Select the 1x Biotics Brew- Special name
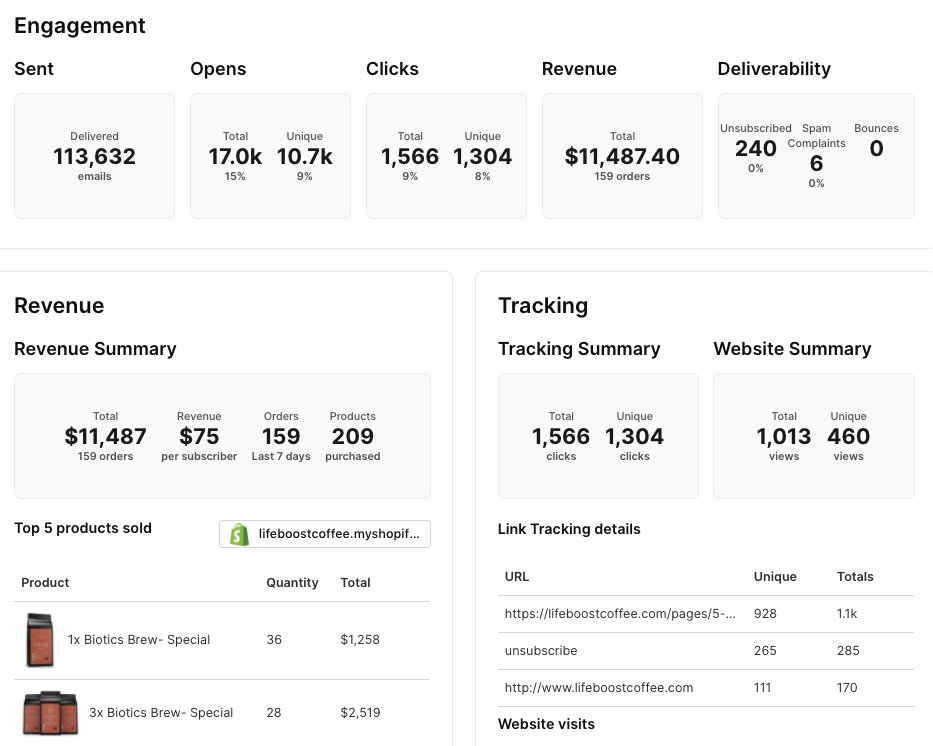Image resolution: width=933 pixels, height=746 pixels. (x=139, y=640)
